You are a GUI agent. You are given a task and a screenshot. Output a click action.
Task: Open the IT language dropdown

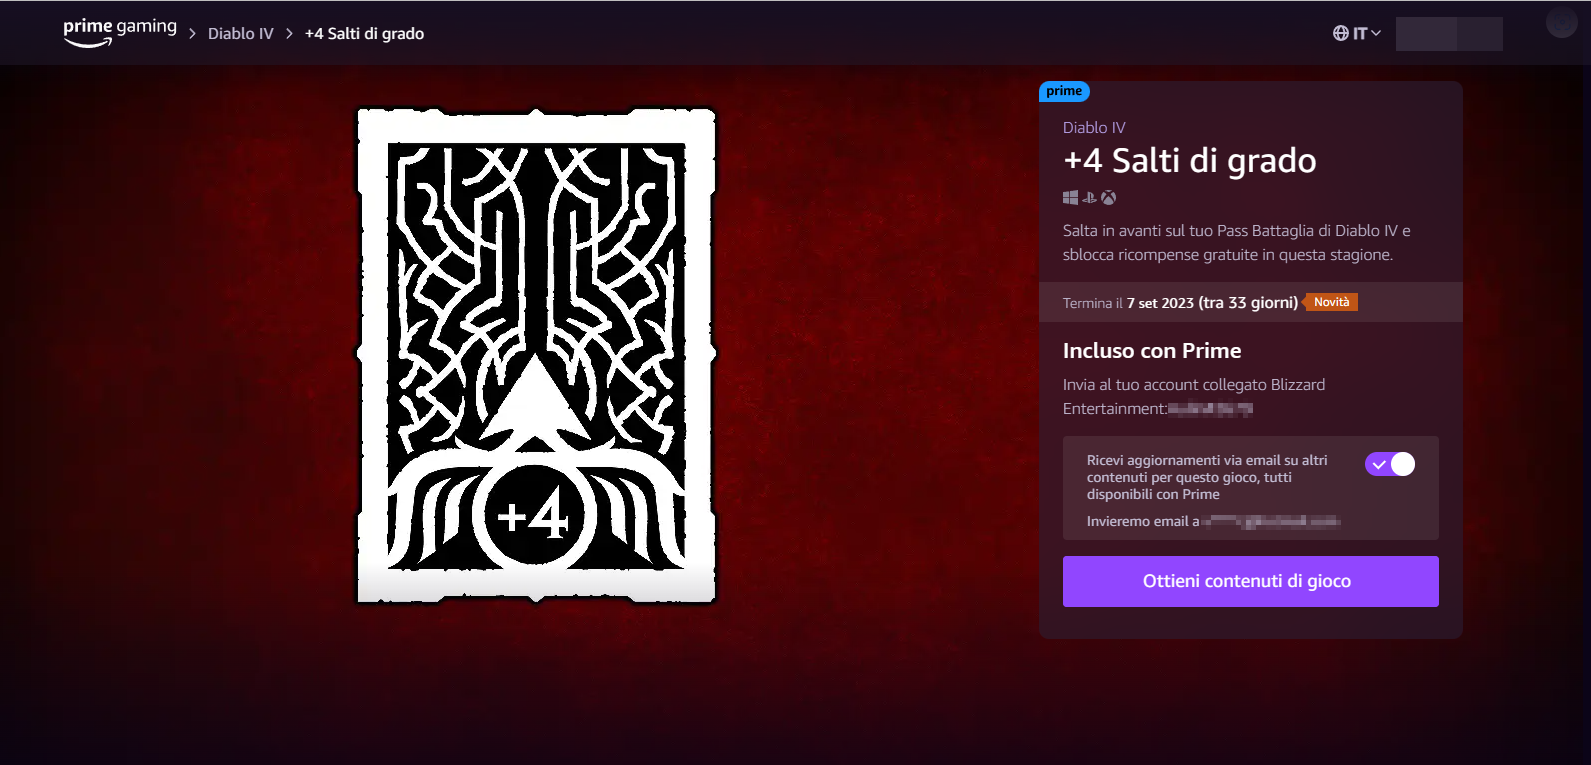click(1357, 33)
